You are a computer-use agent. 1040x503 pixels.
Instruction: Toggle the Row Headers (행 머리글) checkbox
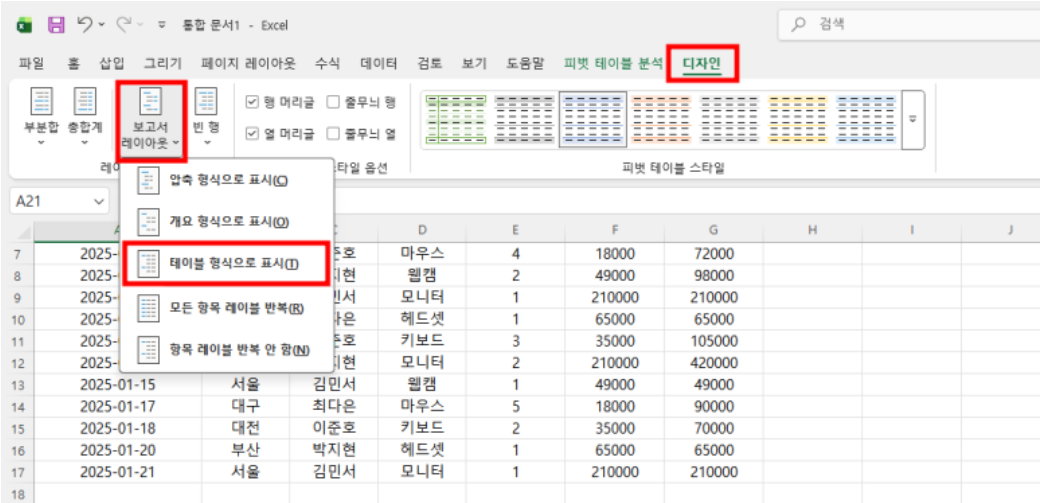(253, 102)
